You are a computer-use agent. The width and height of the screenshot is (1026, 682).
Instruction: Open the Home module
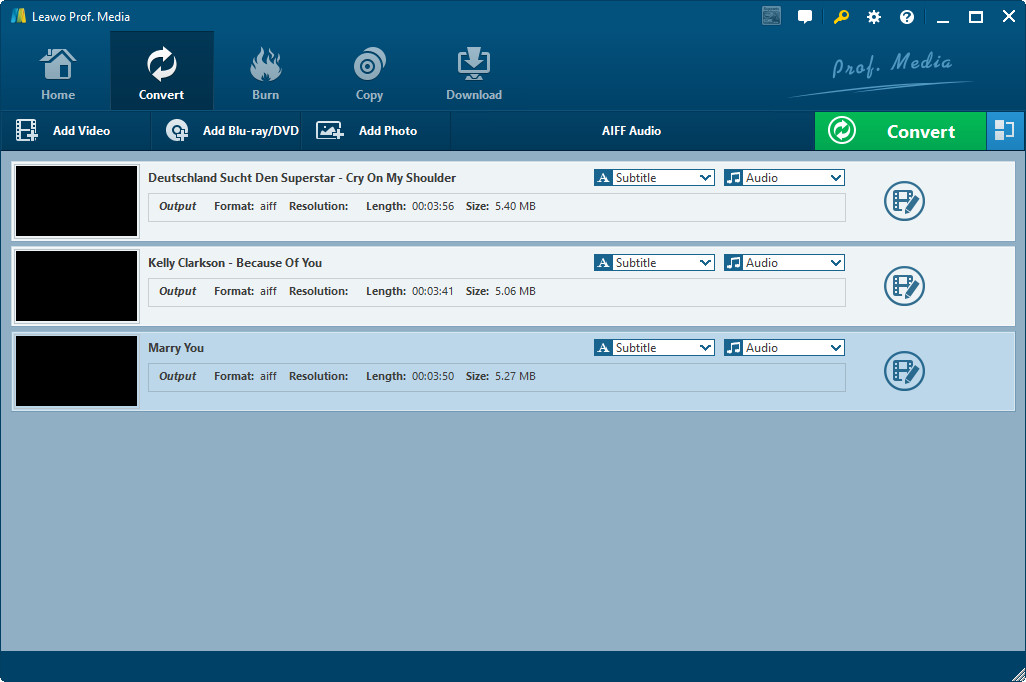click(x=58, y=73)
